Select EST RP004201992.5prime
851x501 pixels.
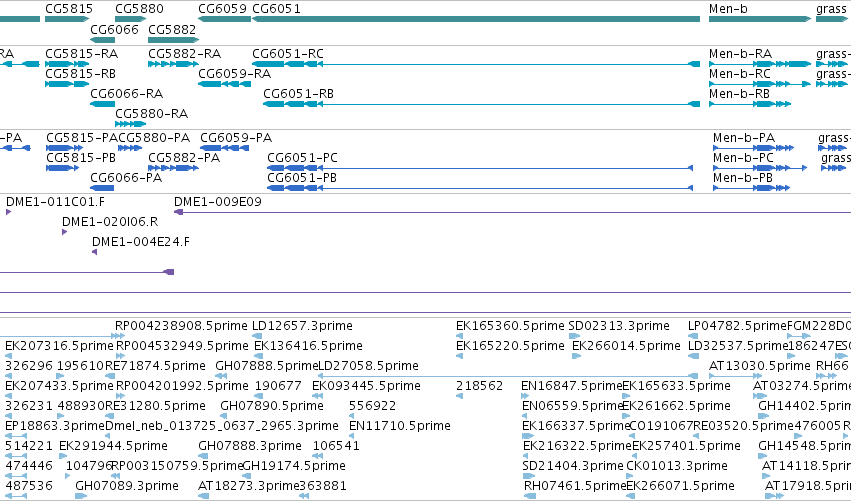(182, 386)
